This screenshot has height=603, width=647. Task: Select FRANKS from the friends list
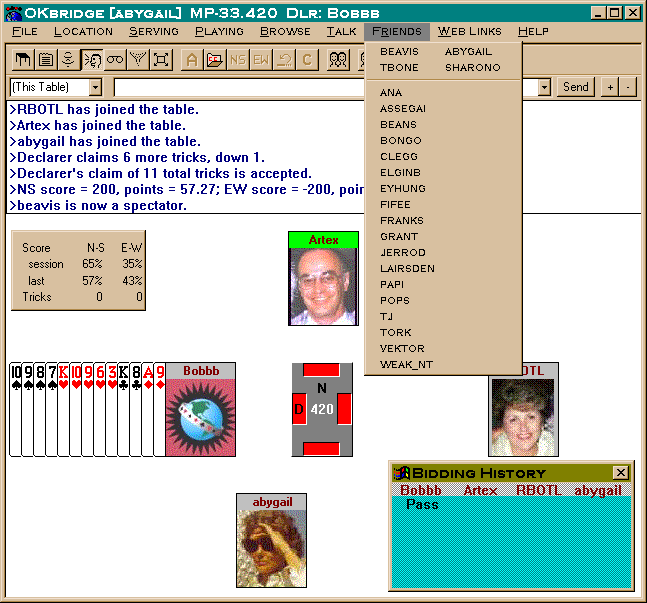(444, 220)
